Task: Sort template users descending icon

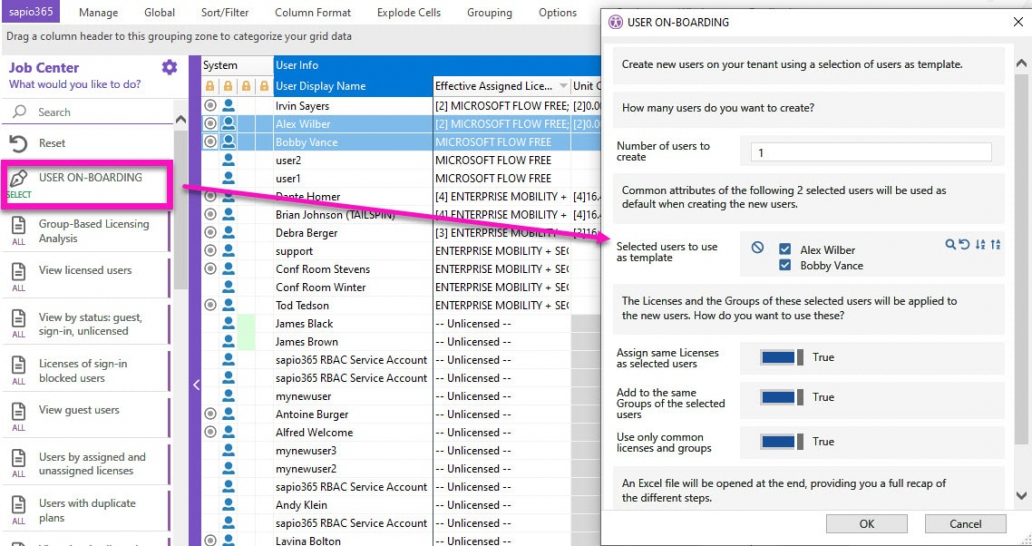Action: [996, 245]
